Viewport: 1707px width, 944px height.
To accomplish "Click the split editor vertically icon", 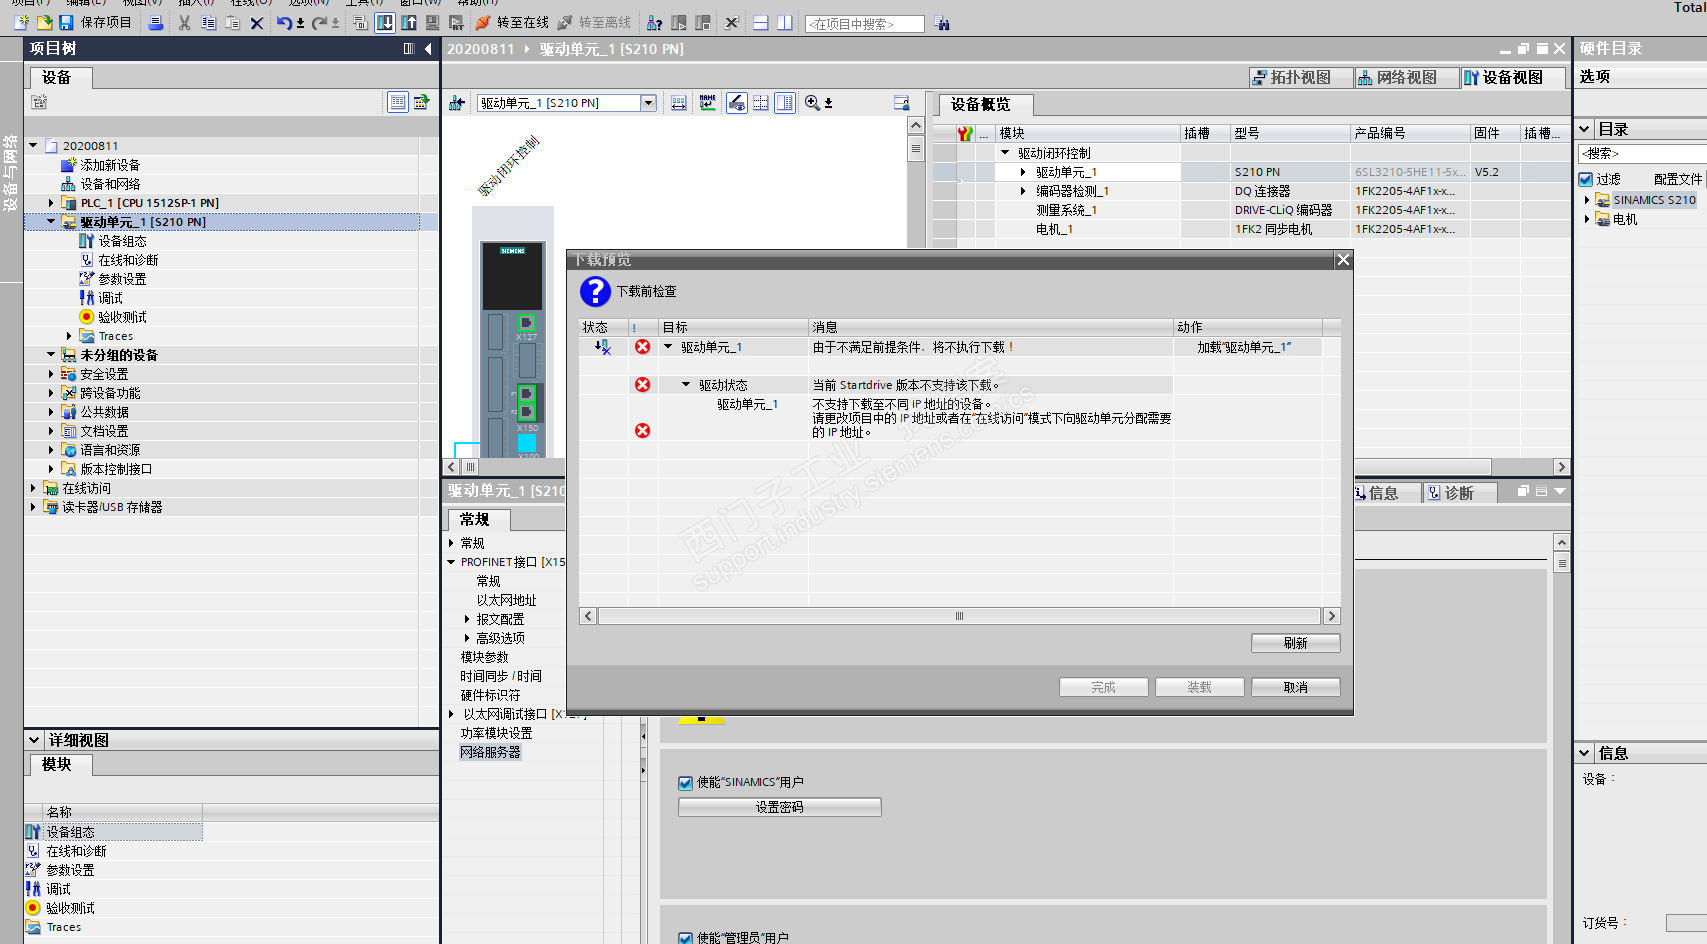I will point(785,22).
